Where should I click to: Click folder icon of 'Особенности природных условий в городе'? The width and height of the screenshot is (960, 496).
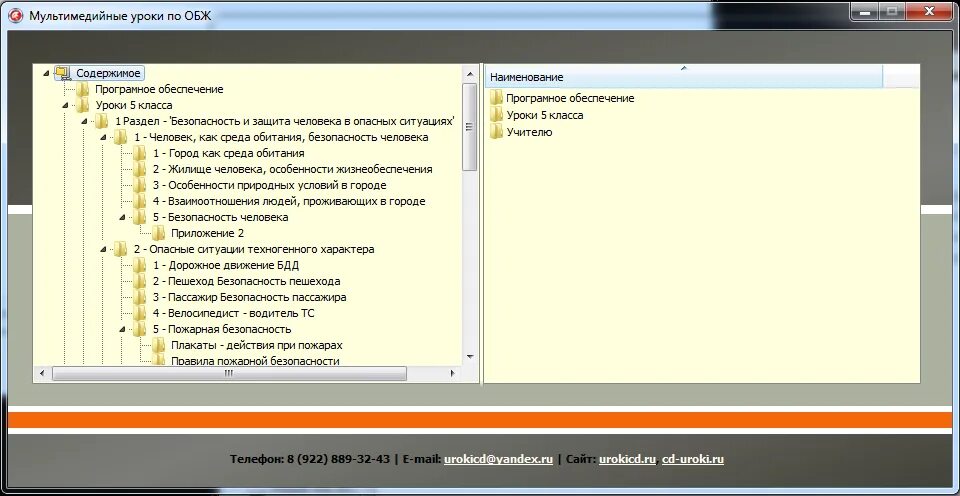(x=140, y=185)
